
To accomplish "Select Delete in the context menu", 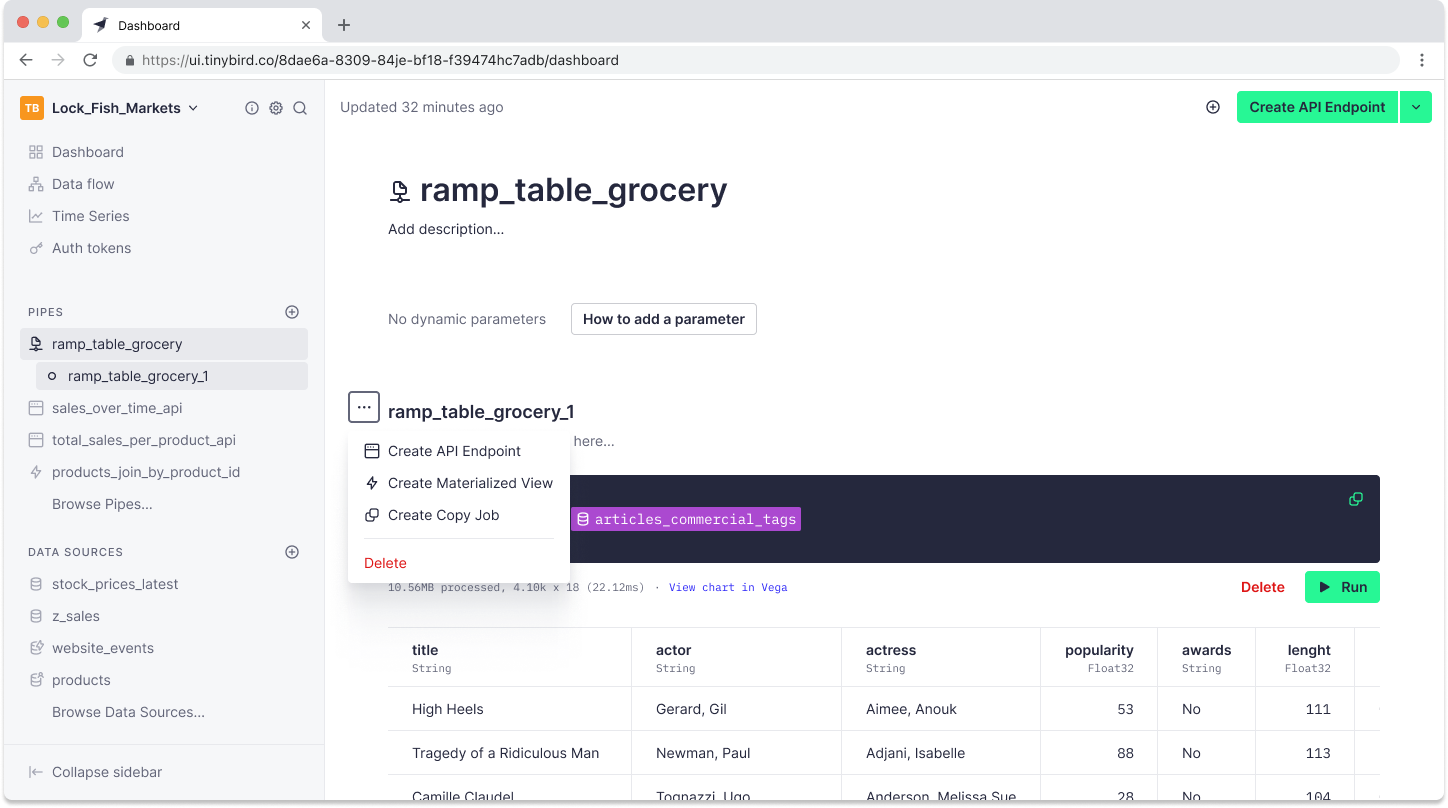I will 385,563.
